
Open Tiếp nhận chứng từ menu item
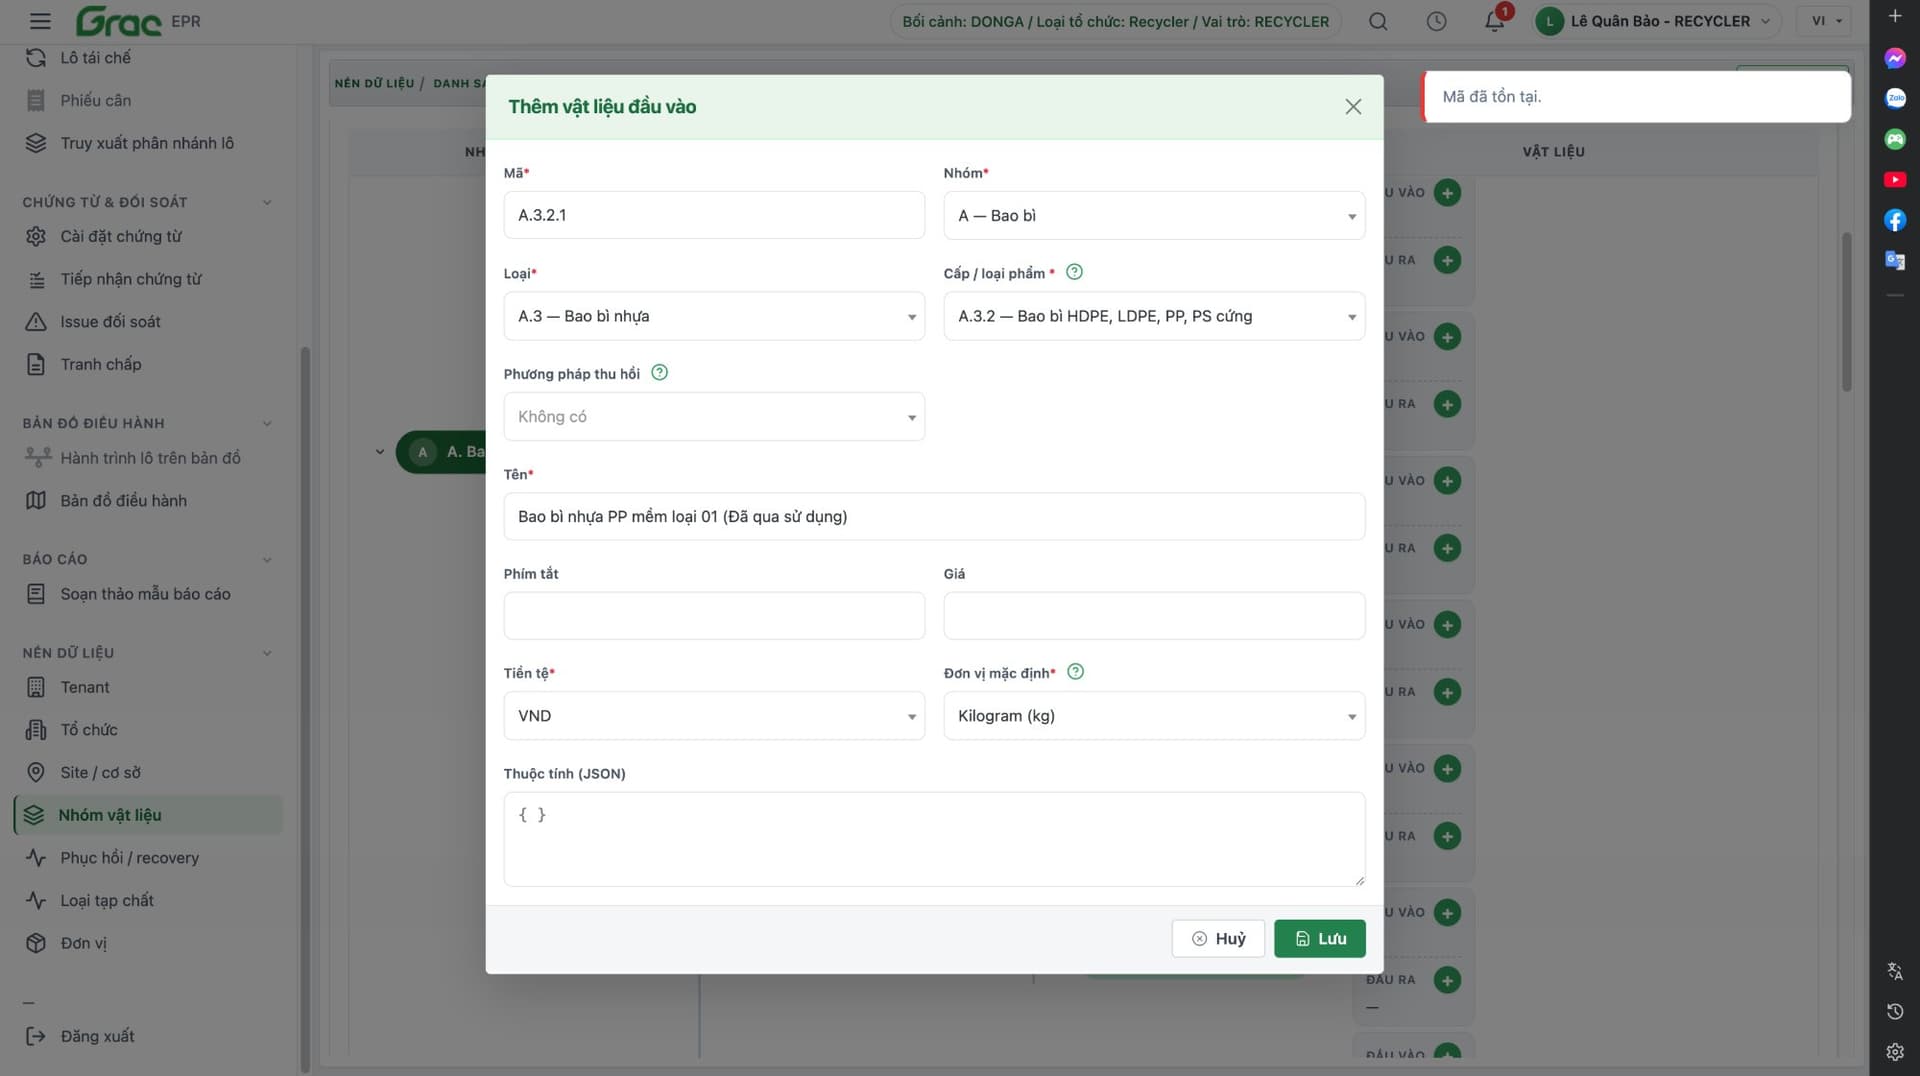[x=130, y=279]
